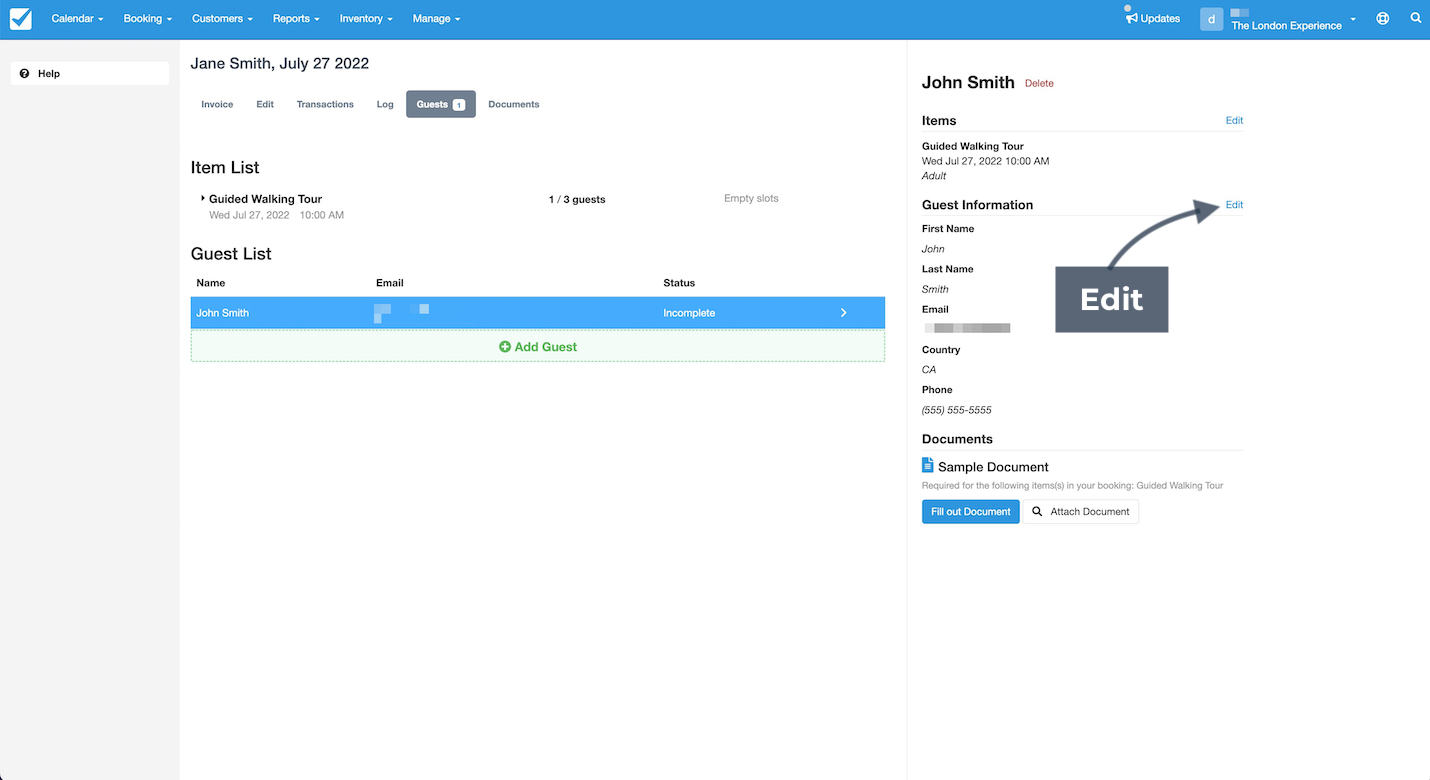
Task: Click the globe language icon
Action: pos(1382,19)
